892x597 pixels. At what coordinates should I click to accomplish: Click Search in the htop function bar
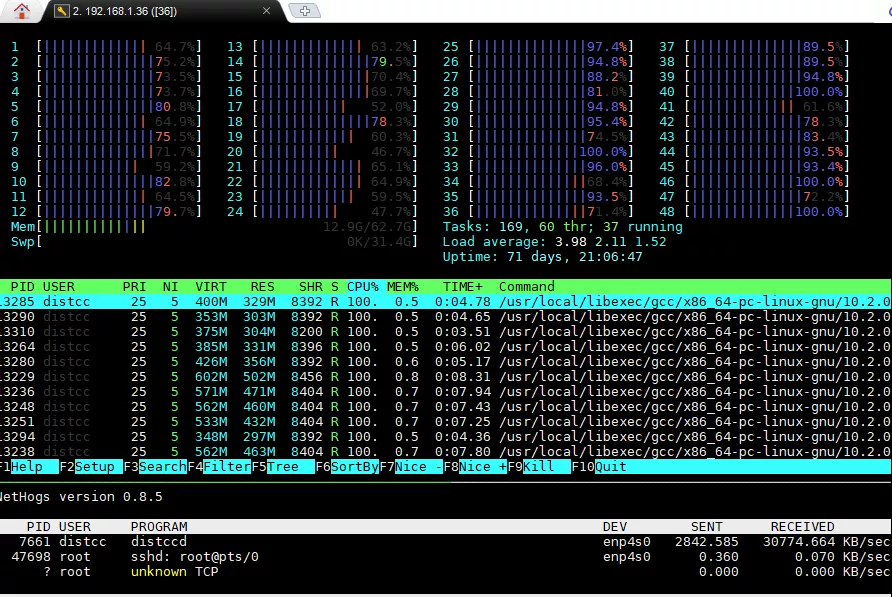coord(161,467)
